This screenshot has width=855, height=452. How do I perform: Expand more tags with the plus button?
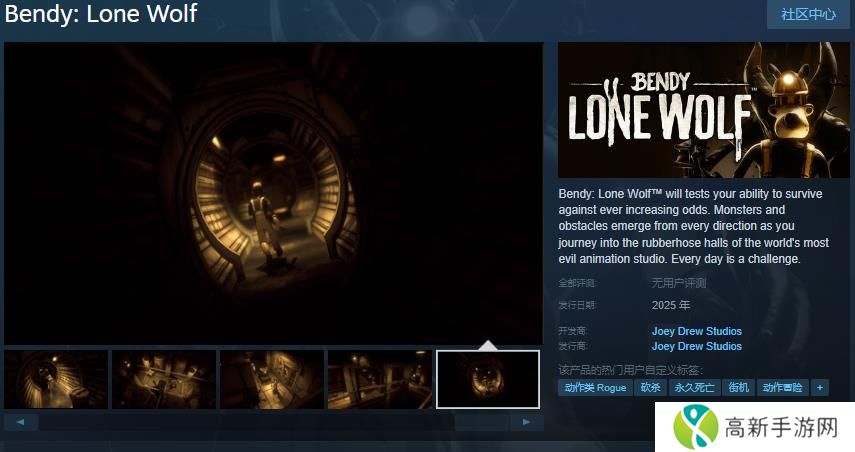tap(819, 387)
